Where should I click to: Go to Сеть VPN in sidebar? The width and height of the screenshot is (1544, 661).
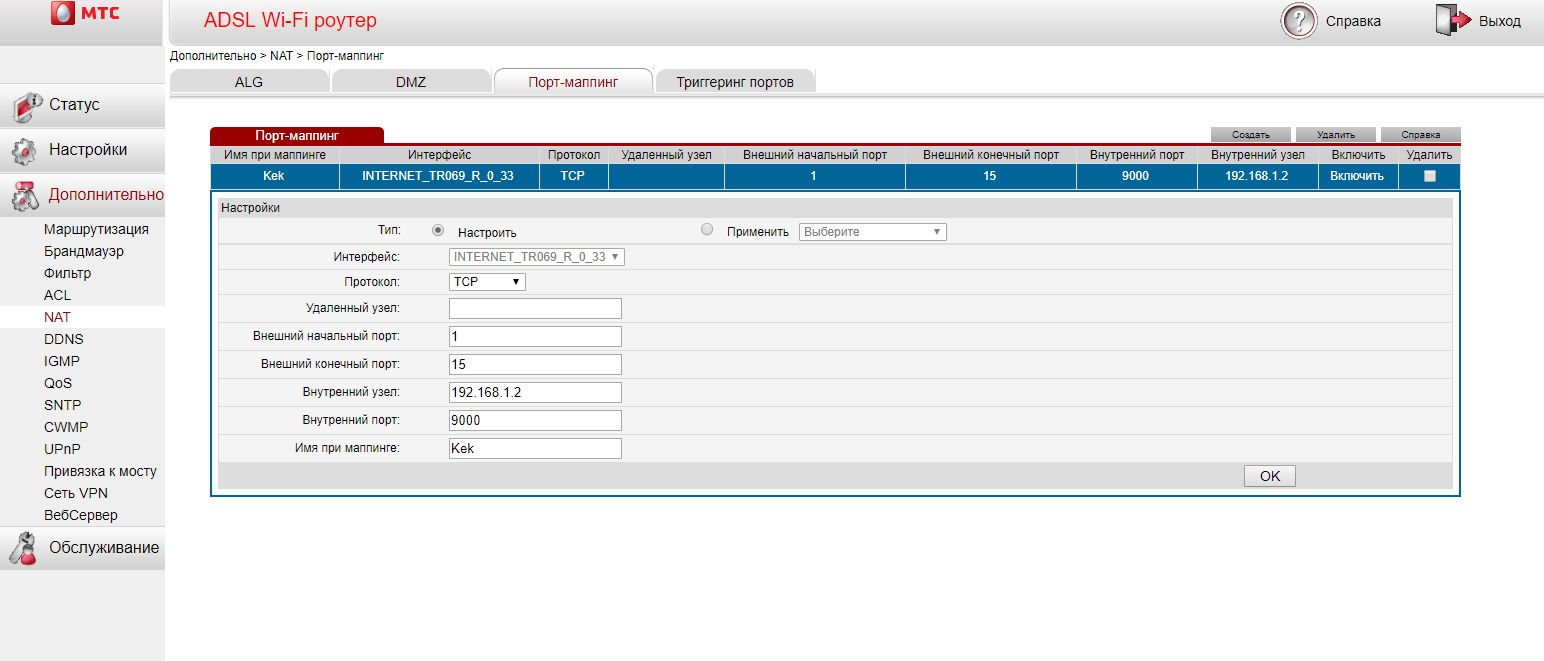(x=76, y=493)
